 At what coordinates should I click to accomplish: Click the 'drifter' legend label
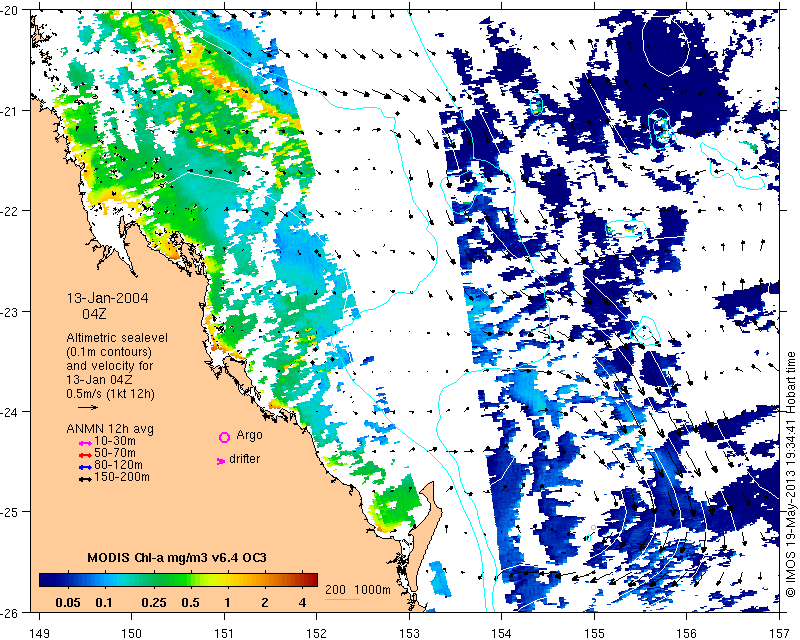[x=244, y=459]
